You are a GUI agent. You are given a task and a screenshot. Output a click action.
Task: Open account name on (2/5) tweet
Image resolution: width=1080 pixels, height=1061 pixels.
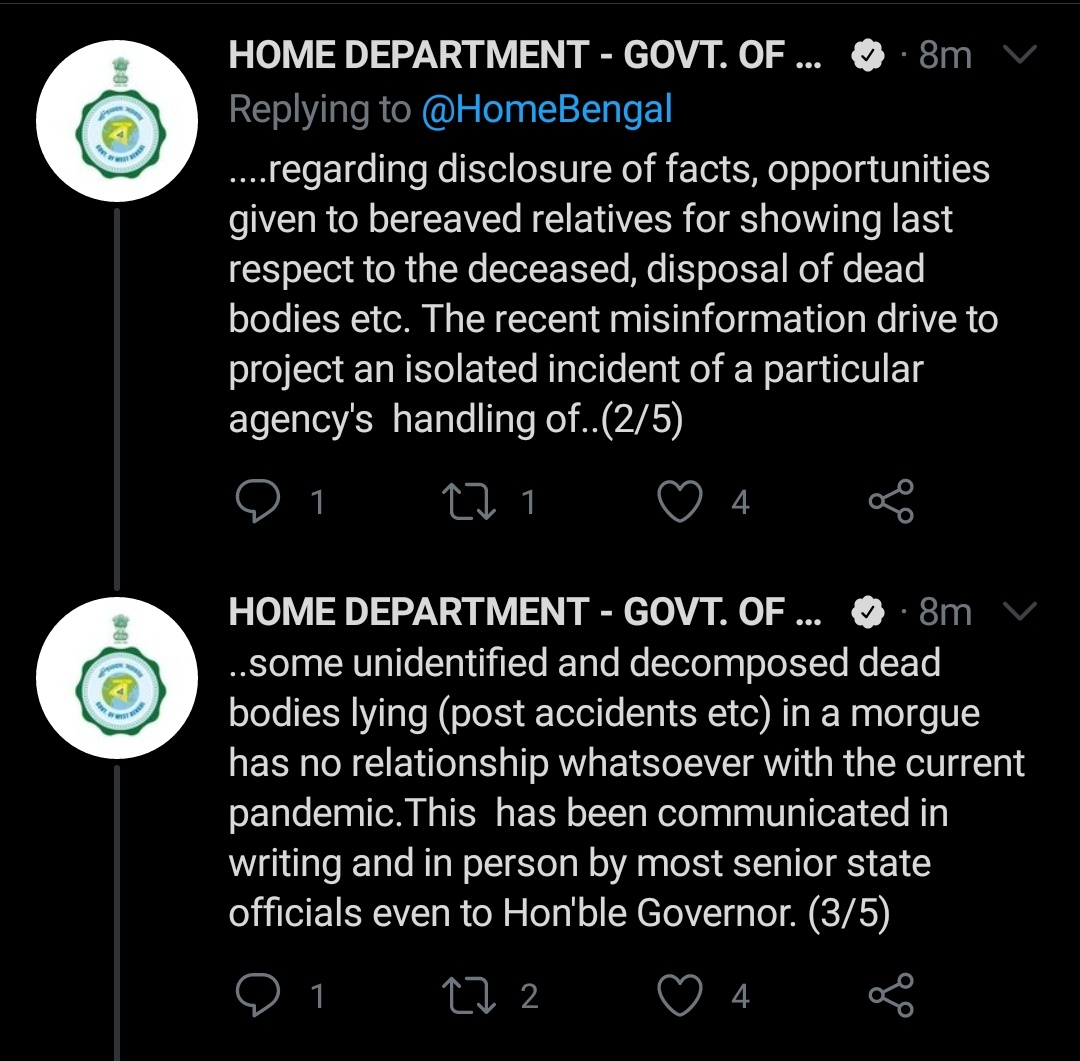[525, 57]
